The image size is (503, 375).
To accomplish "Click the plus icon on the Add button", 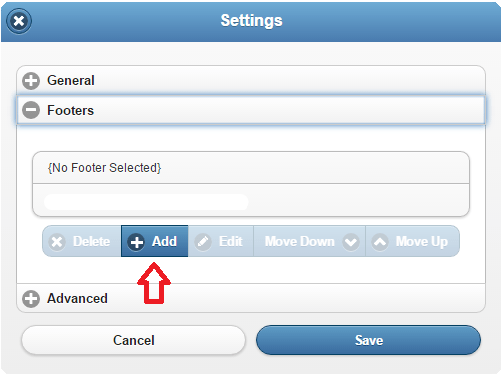I will 136,242.
